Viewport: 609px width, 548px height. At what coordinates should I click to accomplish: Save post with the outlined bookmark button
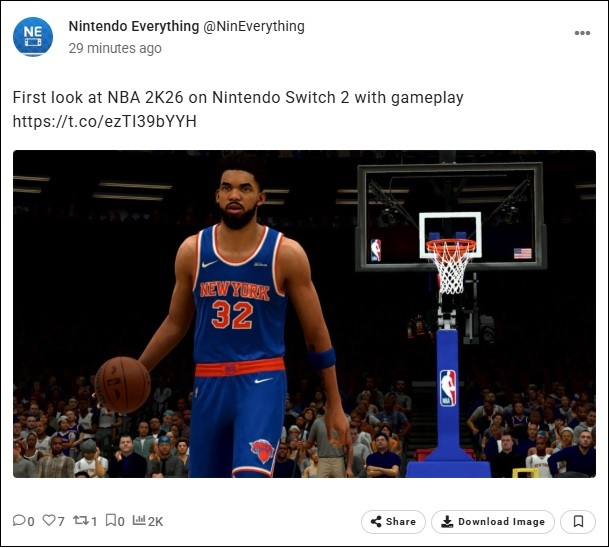pos(578,521)
